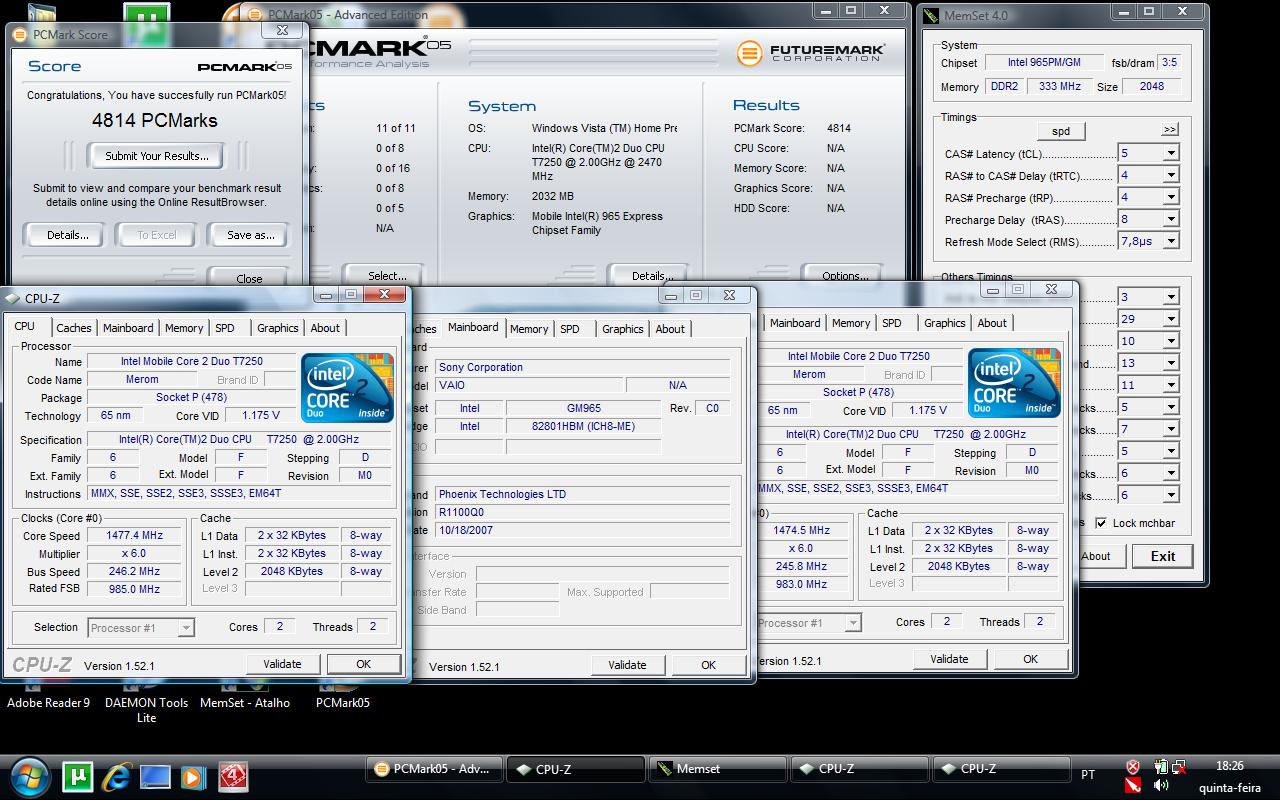Image resolution: width=1280 pixels, height=800 pixels.
Task: Click the MemSet 4.0 title bar icon
Action: [x=931, y=15]
